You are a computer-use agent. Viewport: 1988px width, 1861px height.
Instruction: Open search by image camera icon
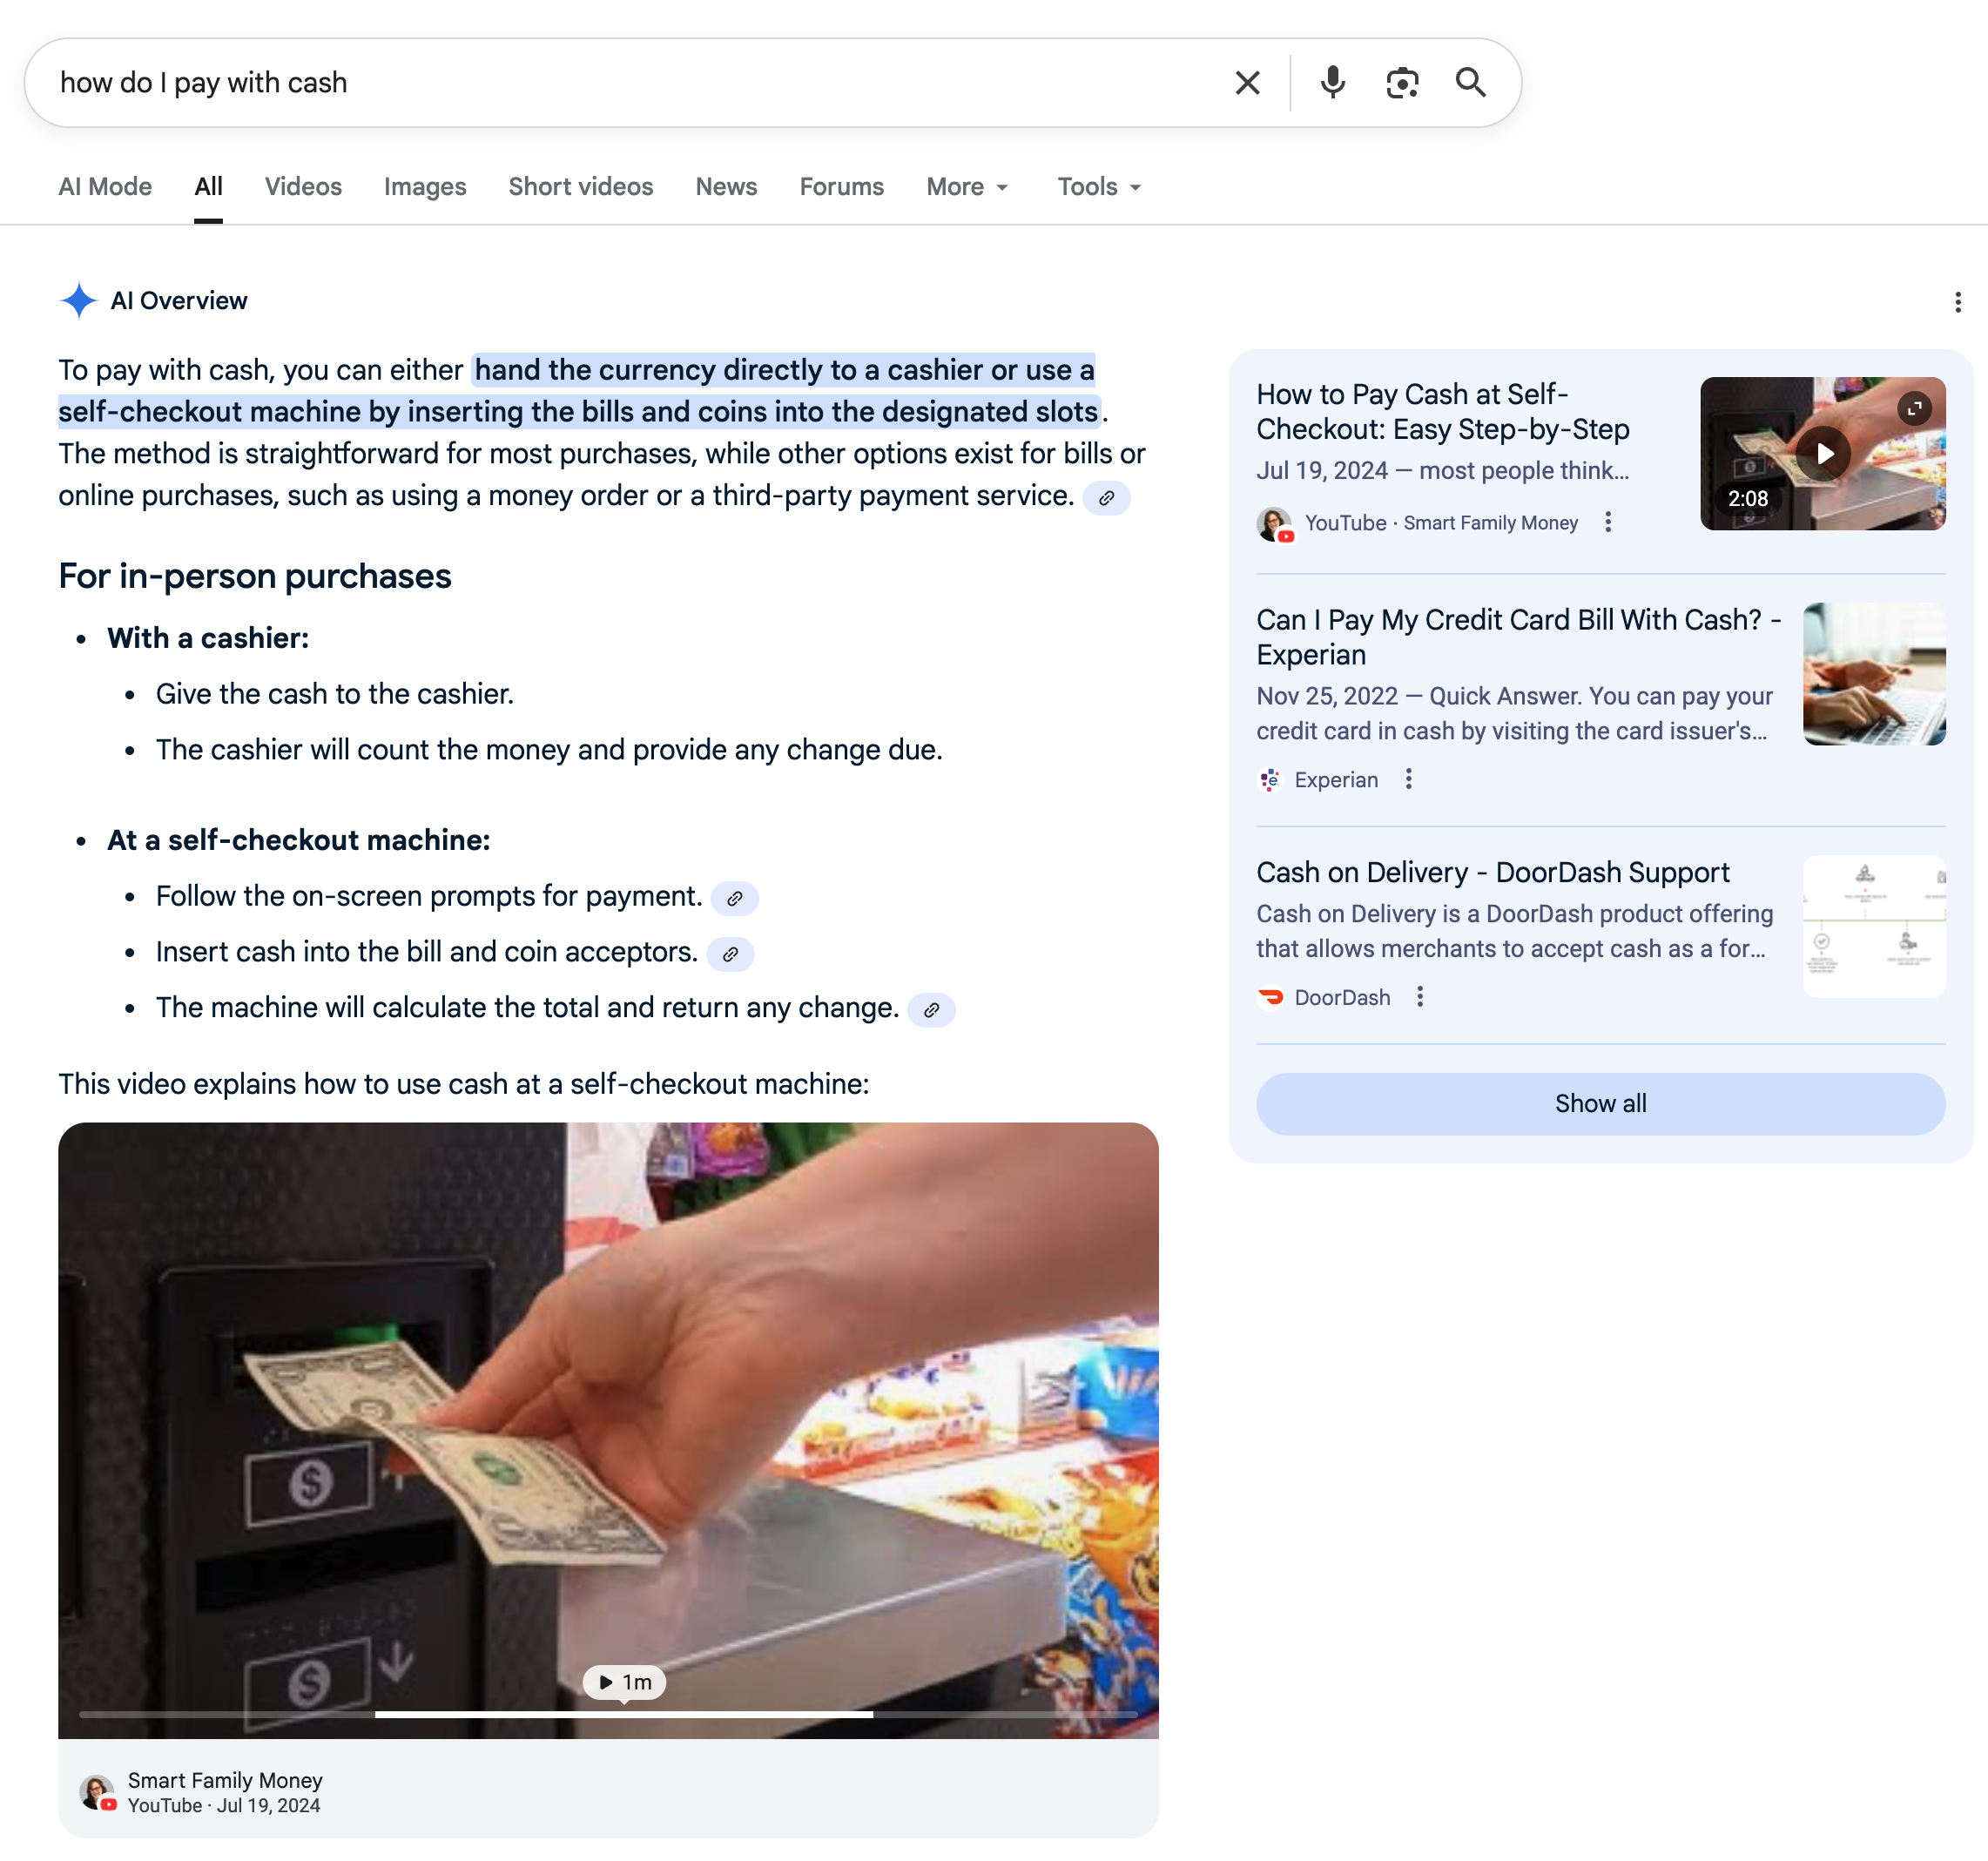(x=1402, y=83)
